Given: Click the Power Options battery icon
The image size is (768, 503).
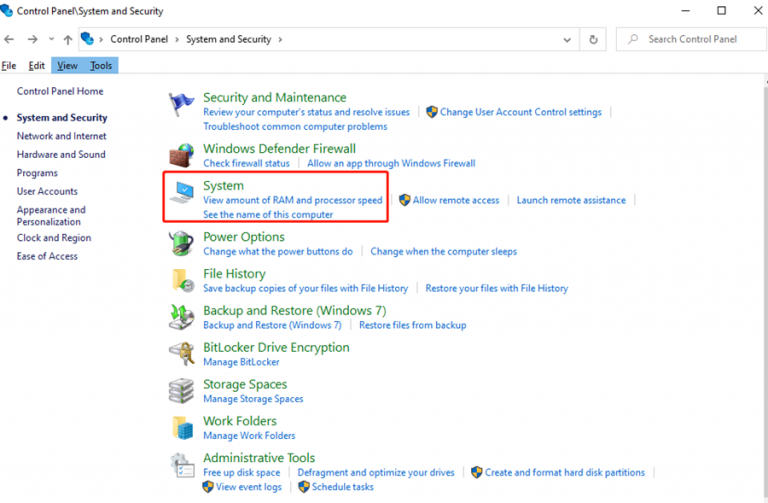Looking at the screenshot, I should 182,243.
